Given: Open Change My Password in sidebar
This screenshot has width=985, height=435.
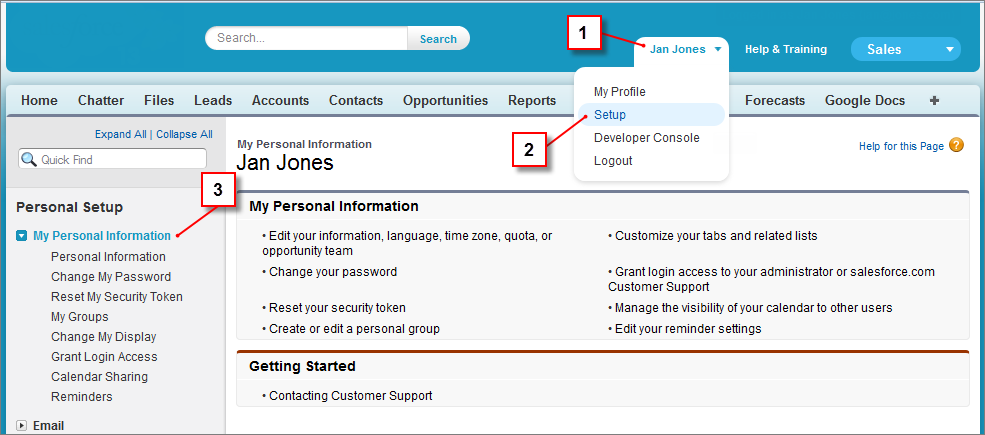Looking at the screenshot, I should [111, 277].
